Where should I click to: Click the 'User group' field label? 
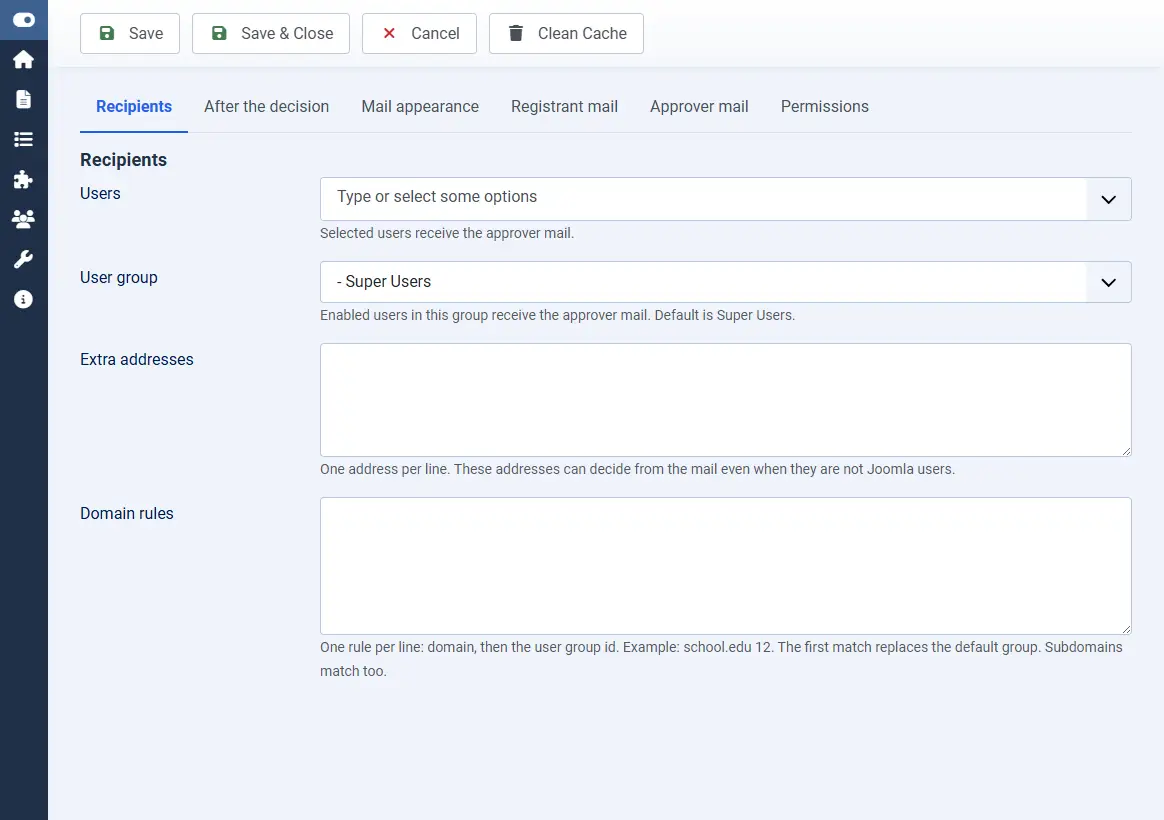point(119,278)
